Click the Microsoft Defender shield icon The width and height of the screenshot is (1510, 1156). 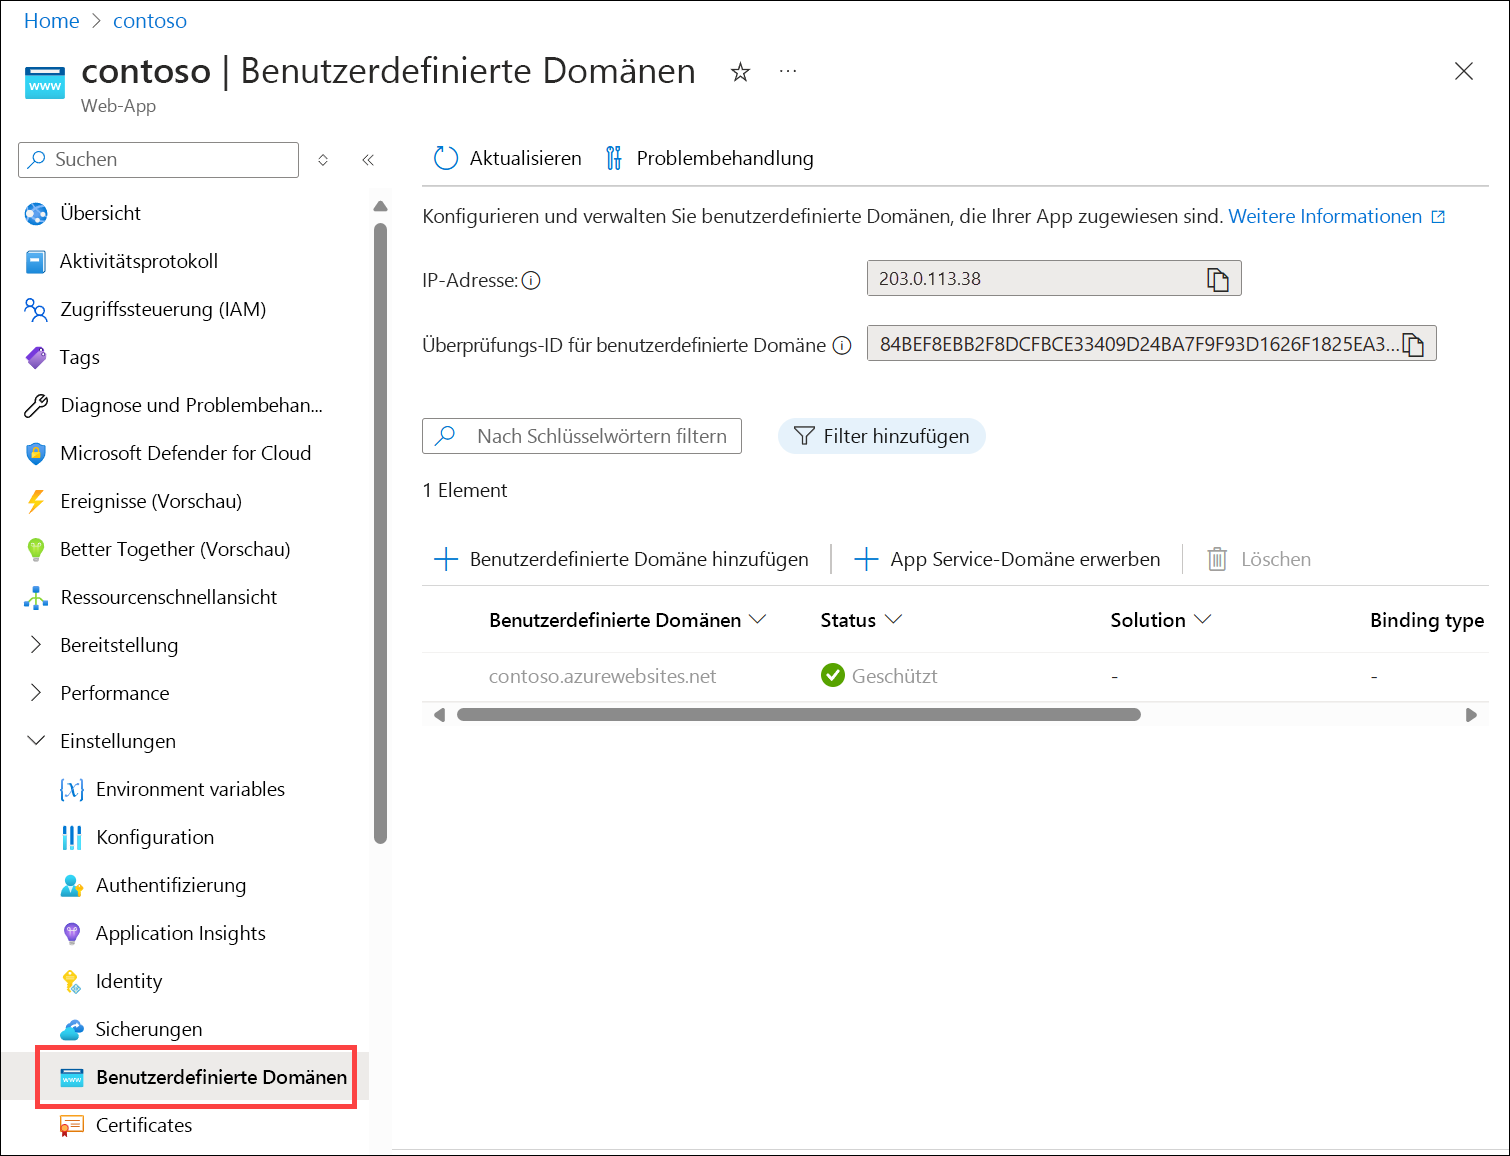pos(36,453)
